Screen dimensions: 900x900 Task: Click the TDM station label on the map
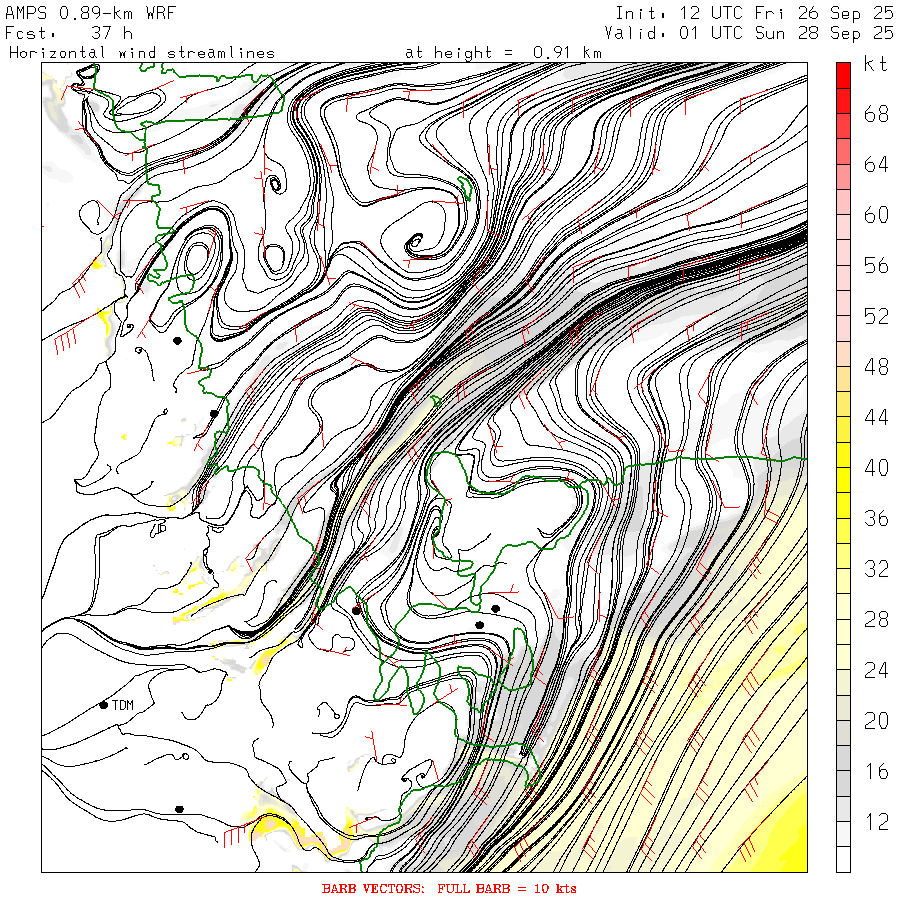[x=123, y=705]
